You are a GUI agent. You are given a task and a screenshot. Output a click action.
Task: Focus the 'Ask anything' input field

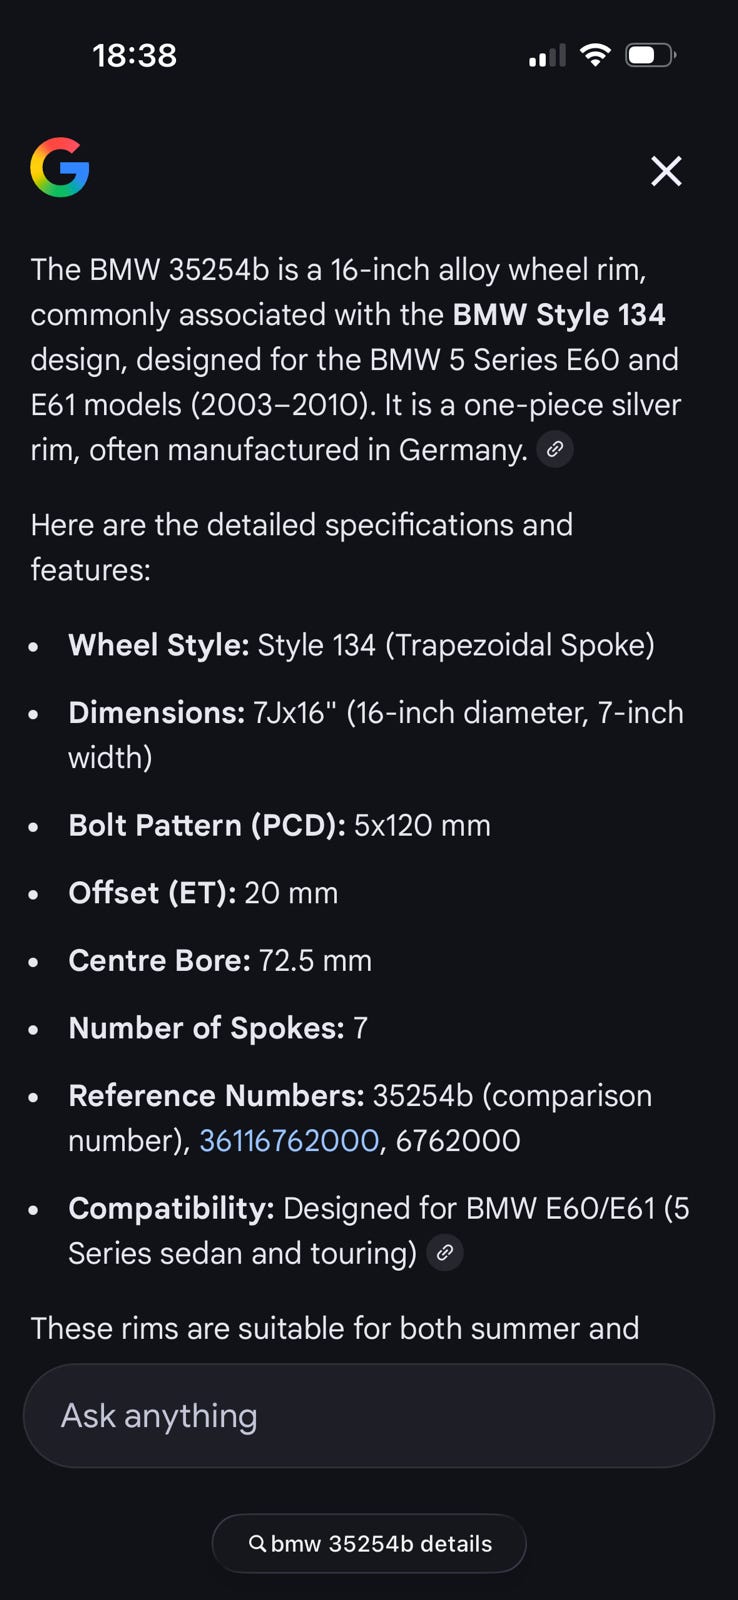point(368,1416)
